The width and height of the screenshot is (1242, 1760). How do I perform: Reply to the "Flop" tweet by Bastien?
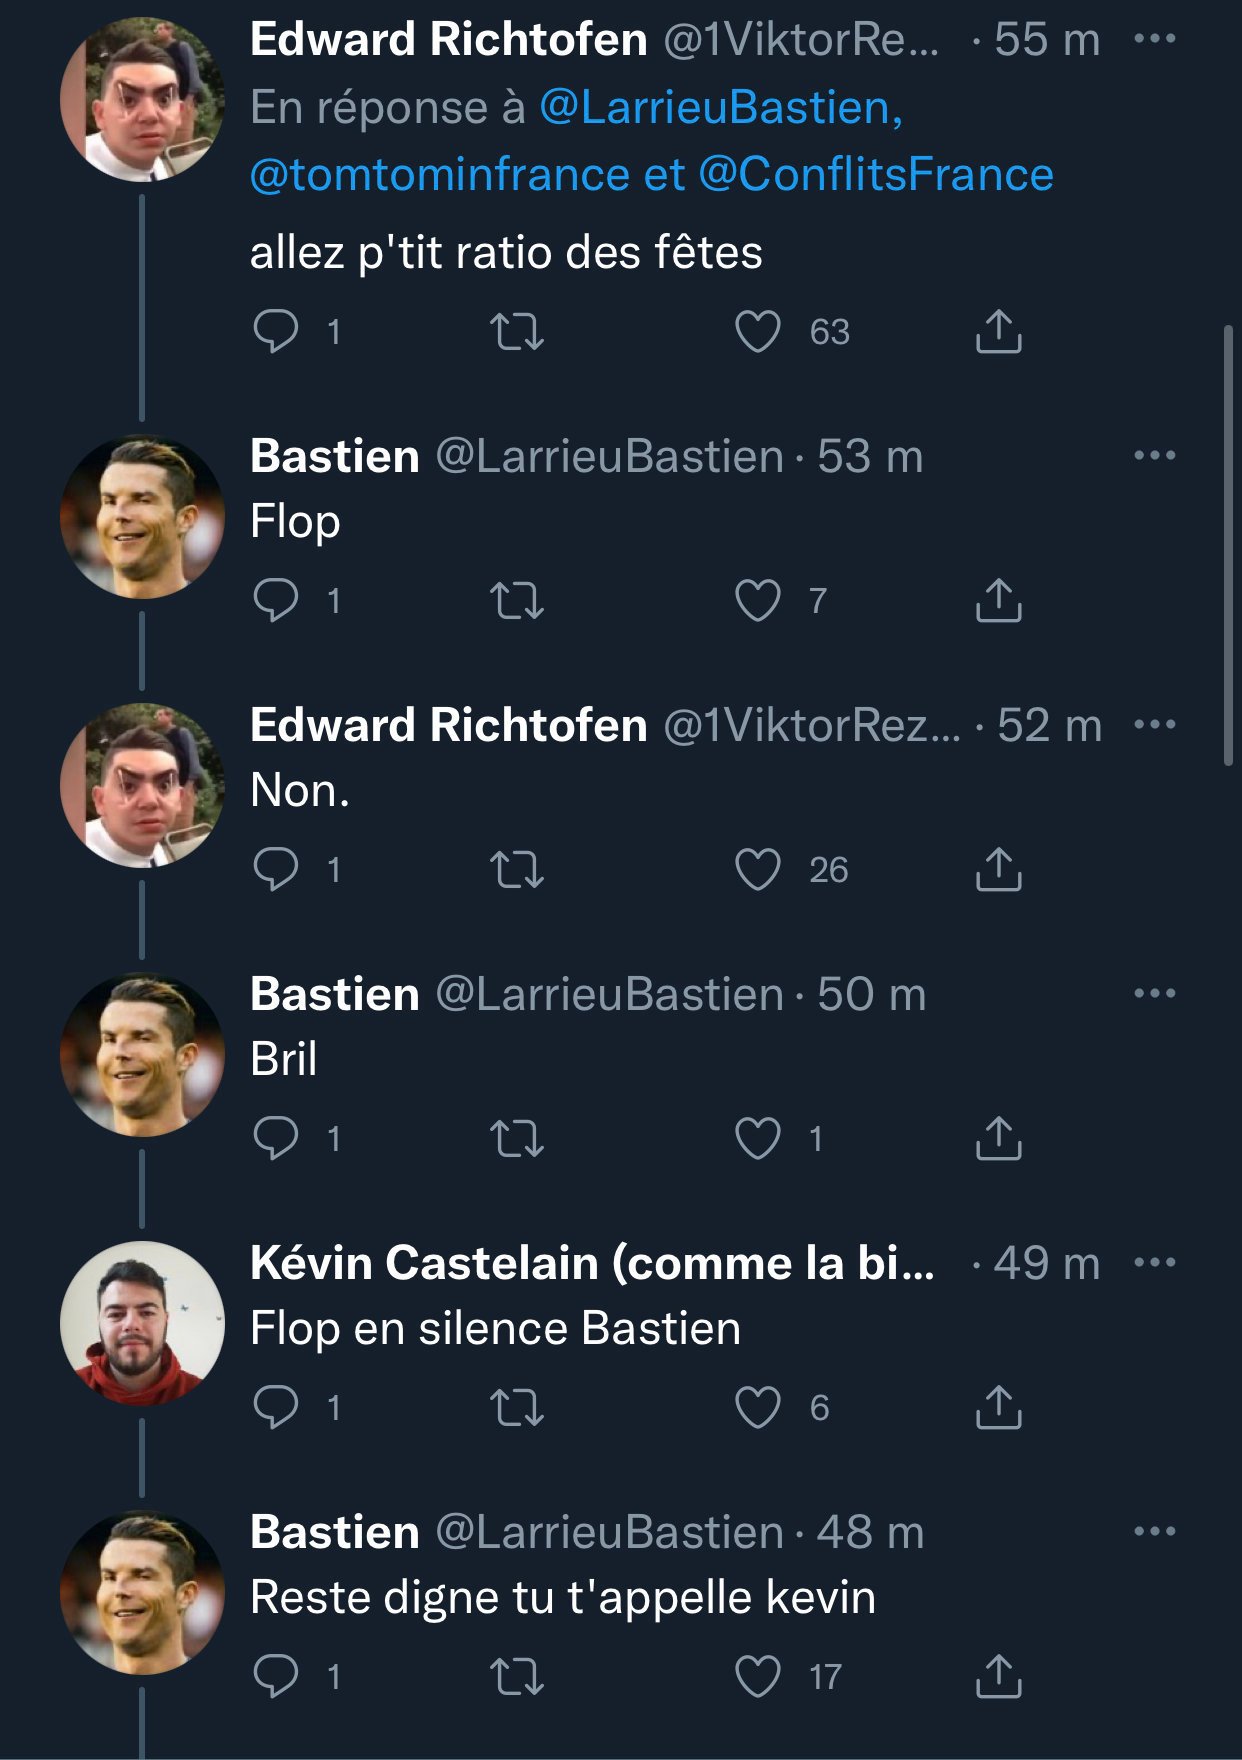276,601
